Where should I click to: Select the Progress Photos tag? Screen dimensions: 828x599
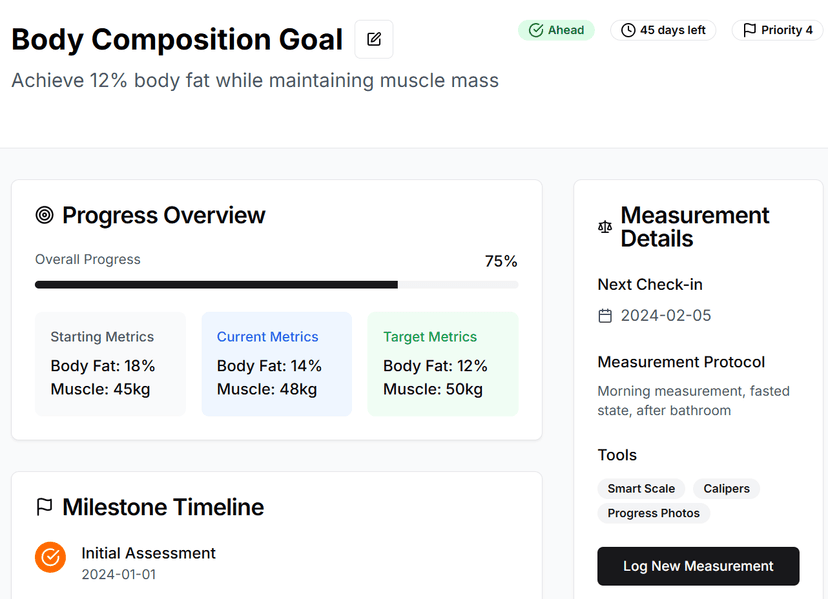click(653, 513)
